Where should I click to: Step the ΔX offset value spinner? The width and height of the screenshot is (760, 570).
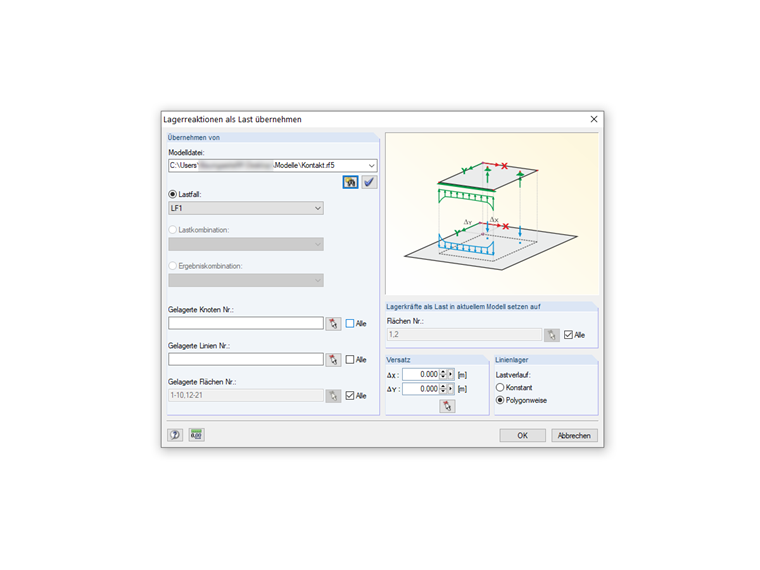pos(443,374)
